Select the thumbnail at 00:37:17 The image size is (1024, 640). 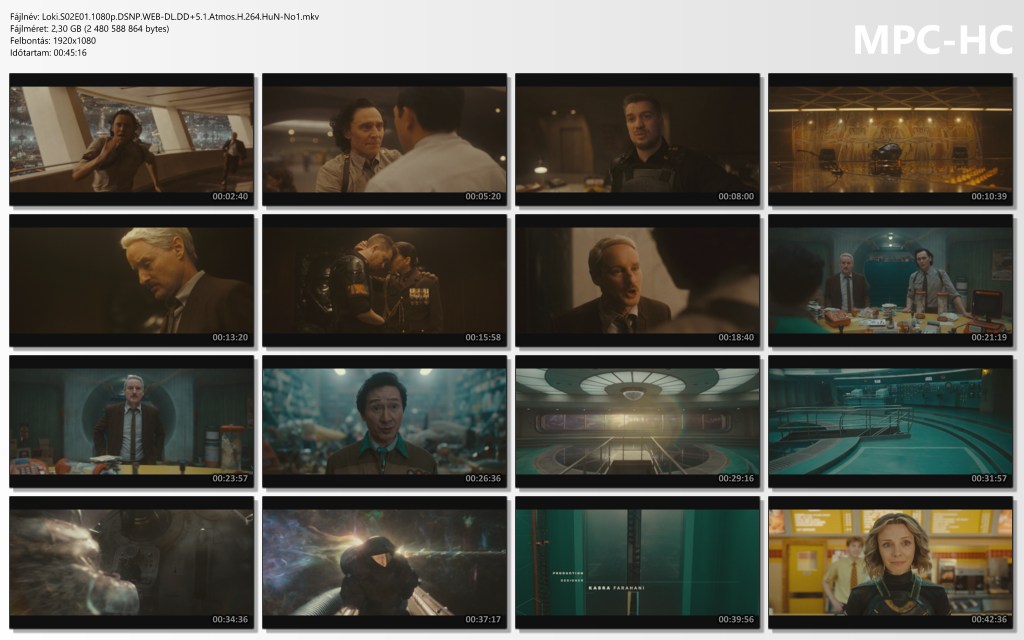click(x=385, y=562)
